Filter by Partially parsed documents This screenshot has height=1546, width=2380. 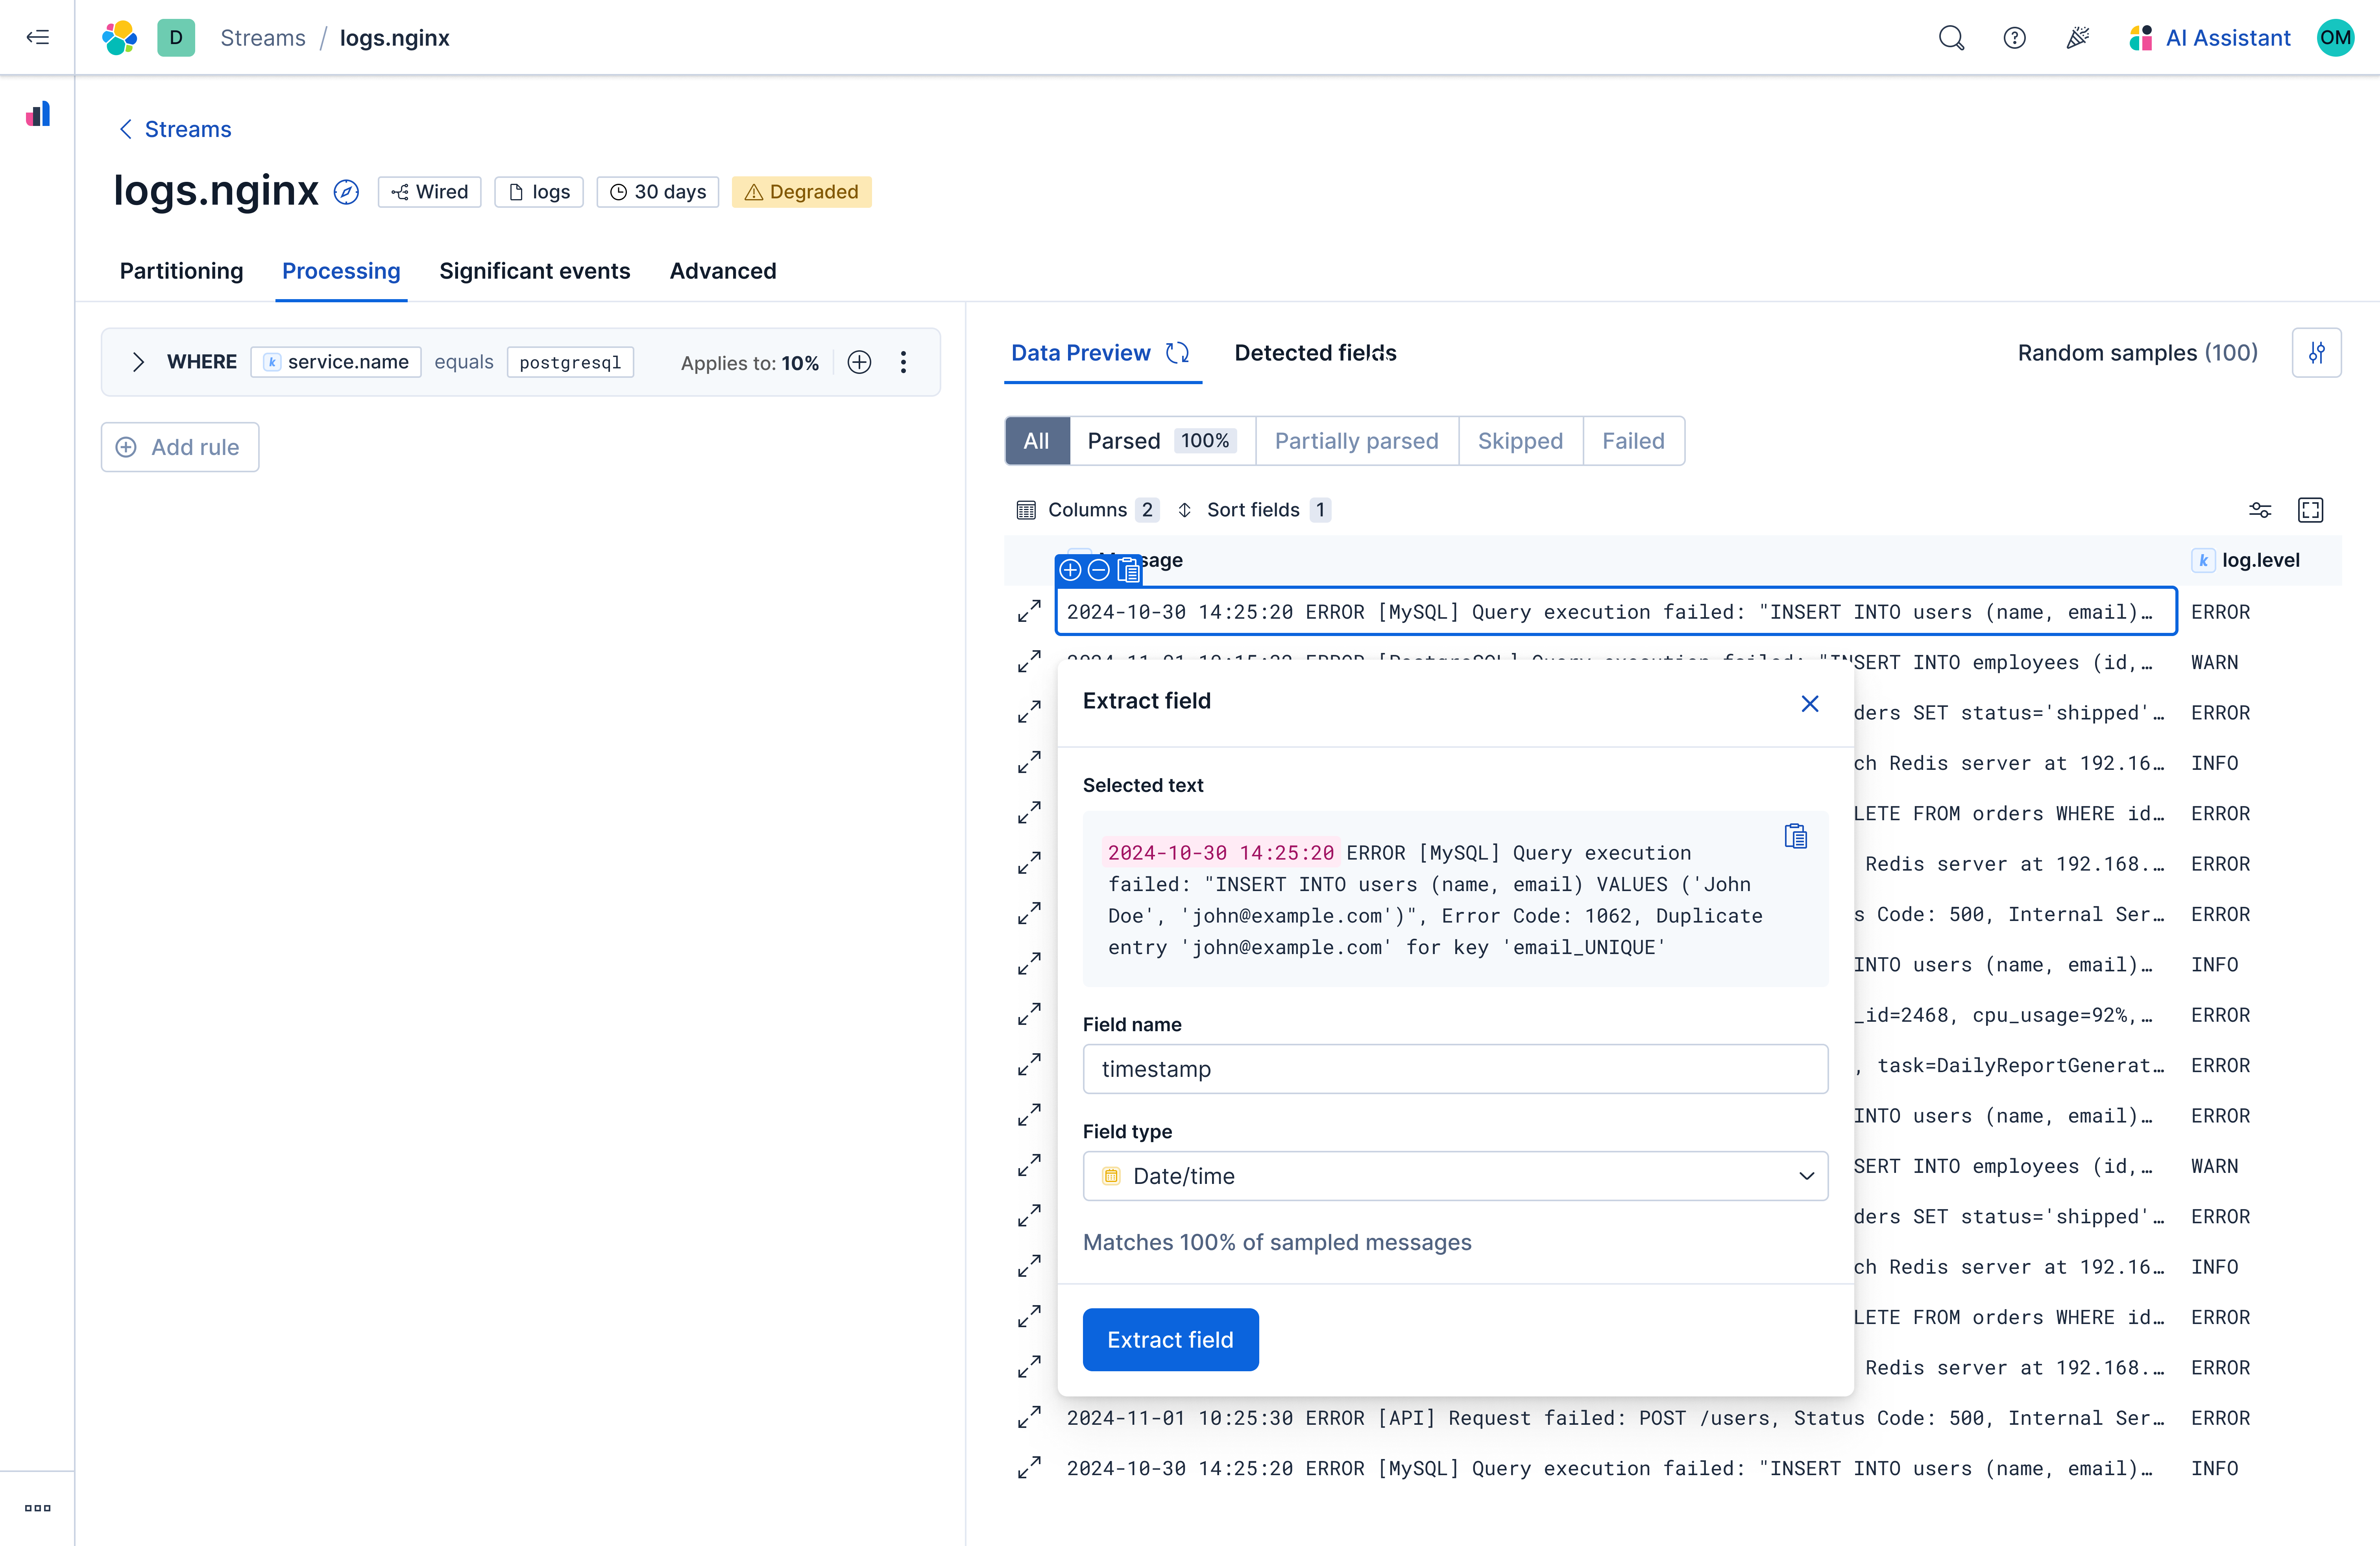click(1356, 441)
